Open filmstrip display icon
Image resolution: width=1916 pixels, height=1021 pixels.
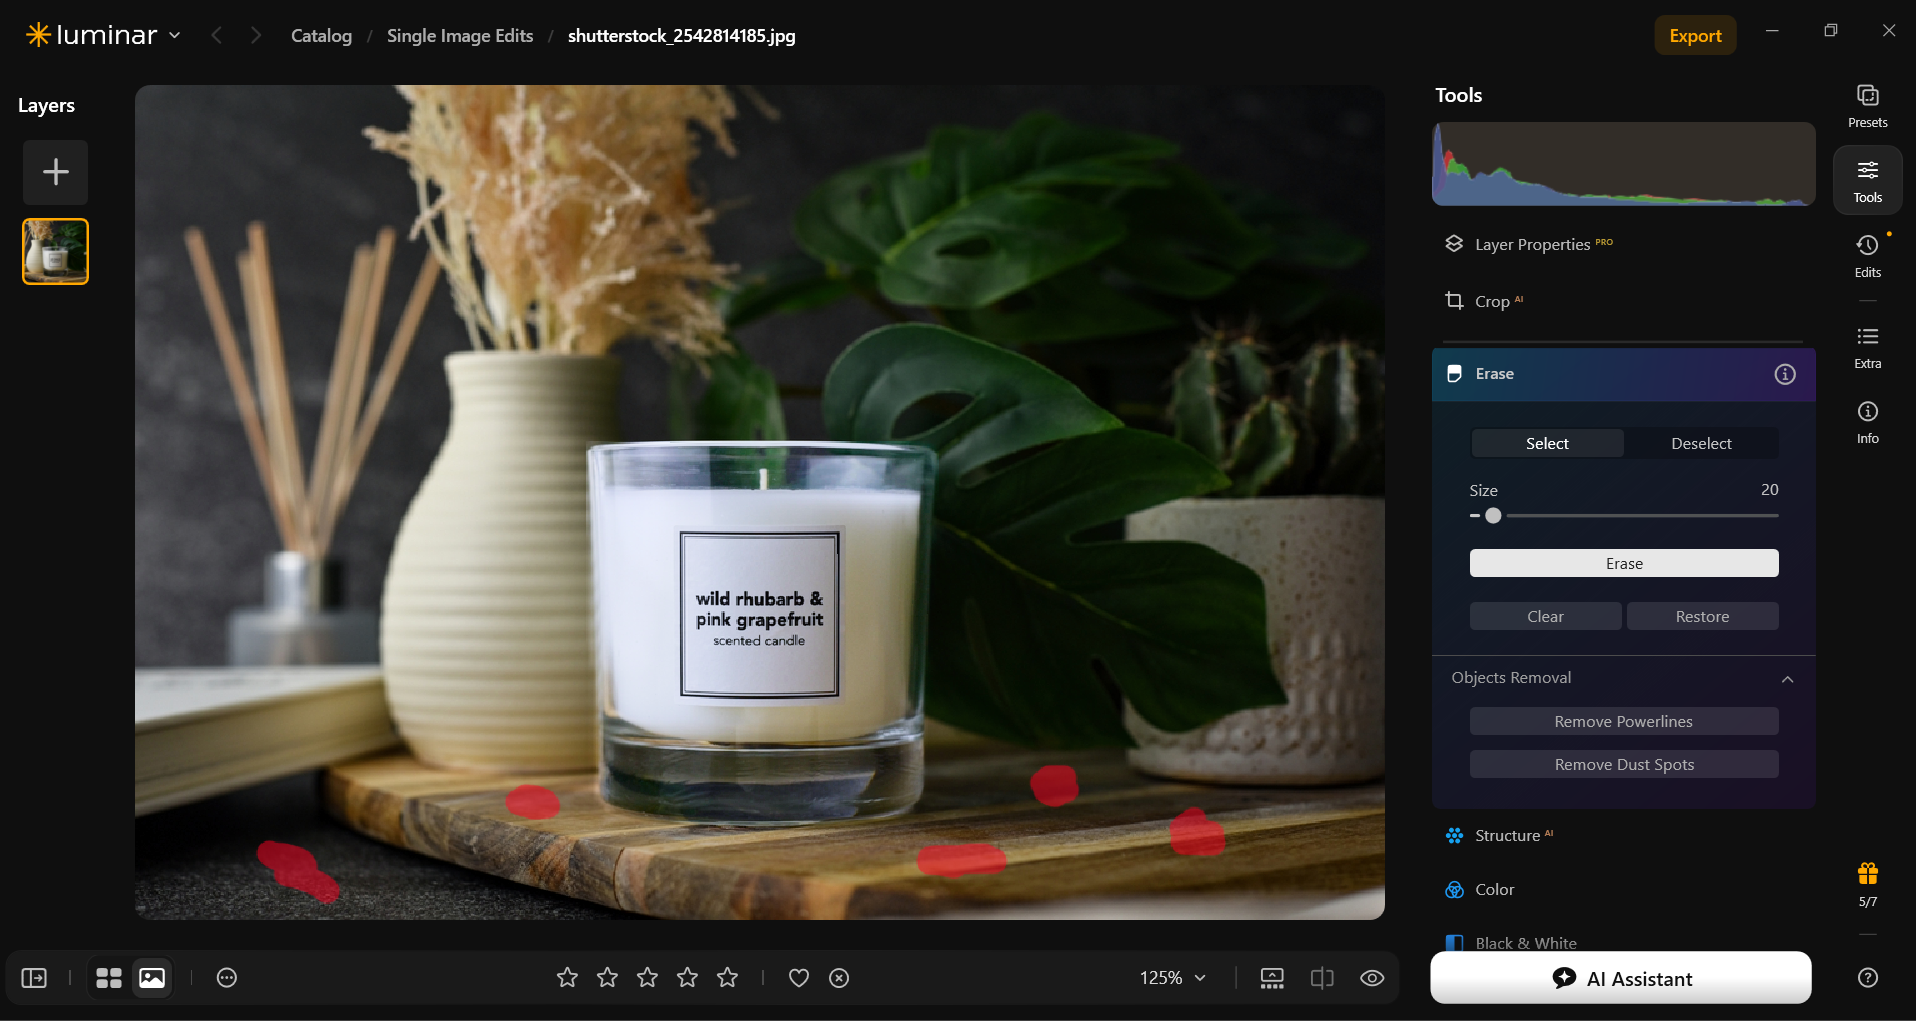(x=1272, y=978)
